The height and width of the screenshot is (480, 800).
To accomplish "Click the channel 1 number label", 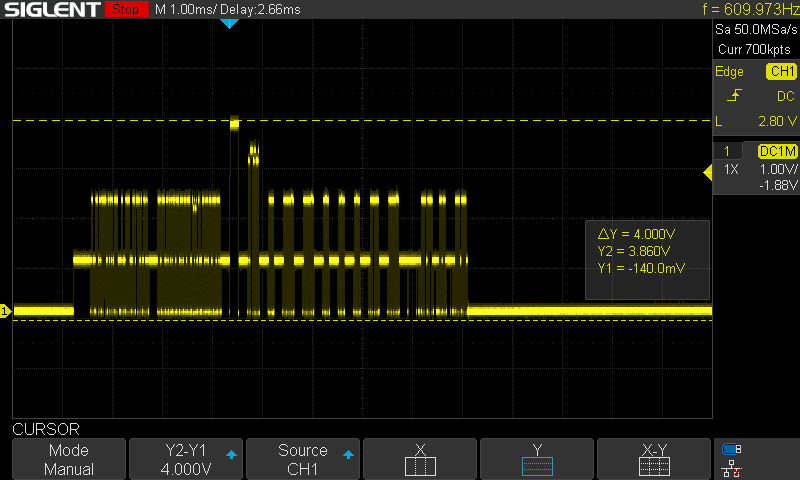I will [727, 151].
